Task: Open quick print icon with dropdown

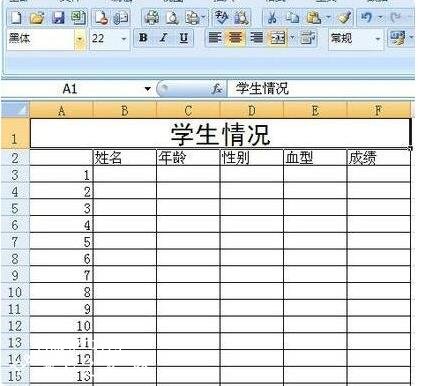Action: [196, 18]
